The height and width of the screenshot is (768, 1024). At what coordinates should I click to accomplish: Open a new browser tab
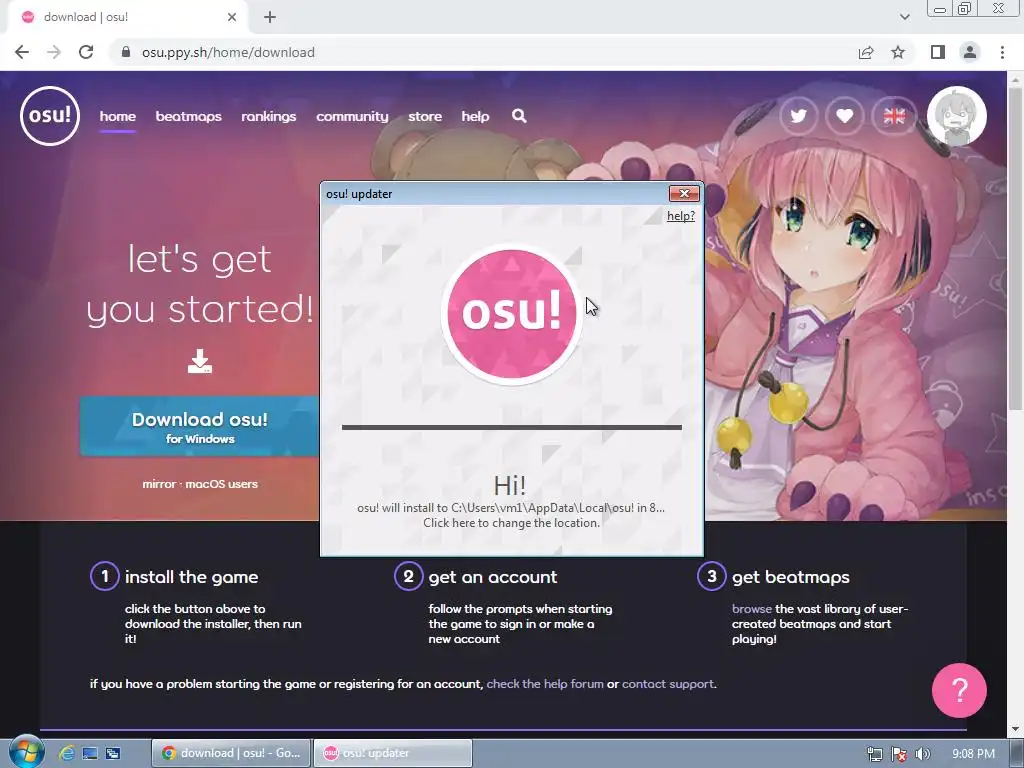[x=270, y=17]
